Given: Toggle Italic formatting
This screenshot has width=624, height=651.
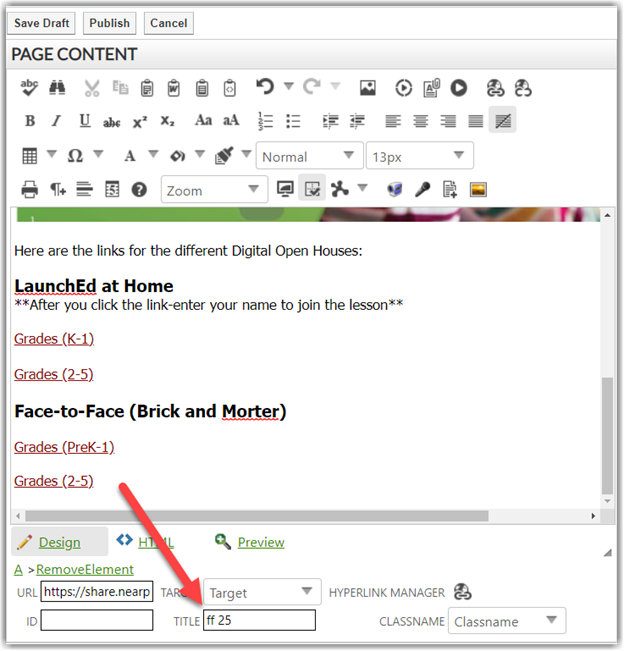Looking at the screenshot, I should click(x=56, y=121).
